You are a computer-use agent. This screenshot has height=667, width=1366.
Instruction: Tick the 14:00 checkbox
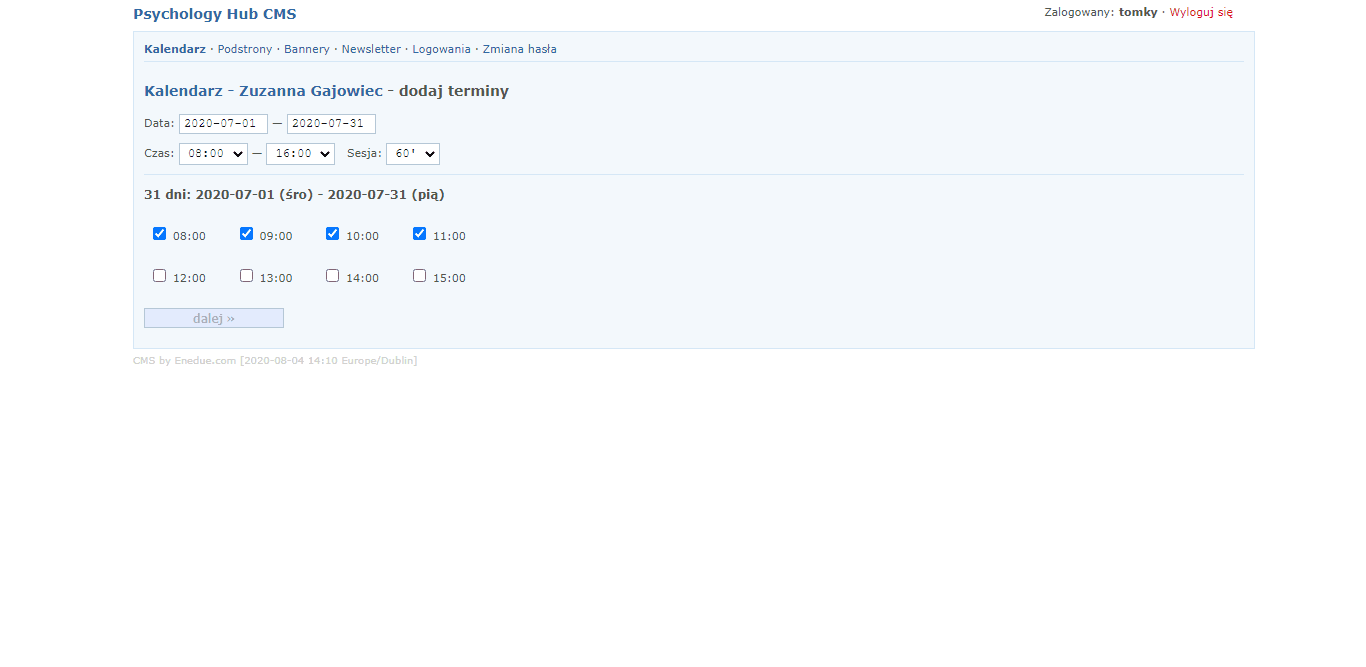(333, 276)
